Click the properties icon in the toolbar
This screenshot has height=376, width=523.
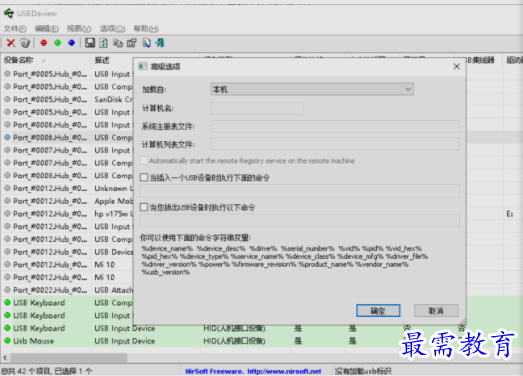(132, 43)
